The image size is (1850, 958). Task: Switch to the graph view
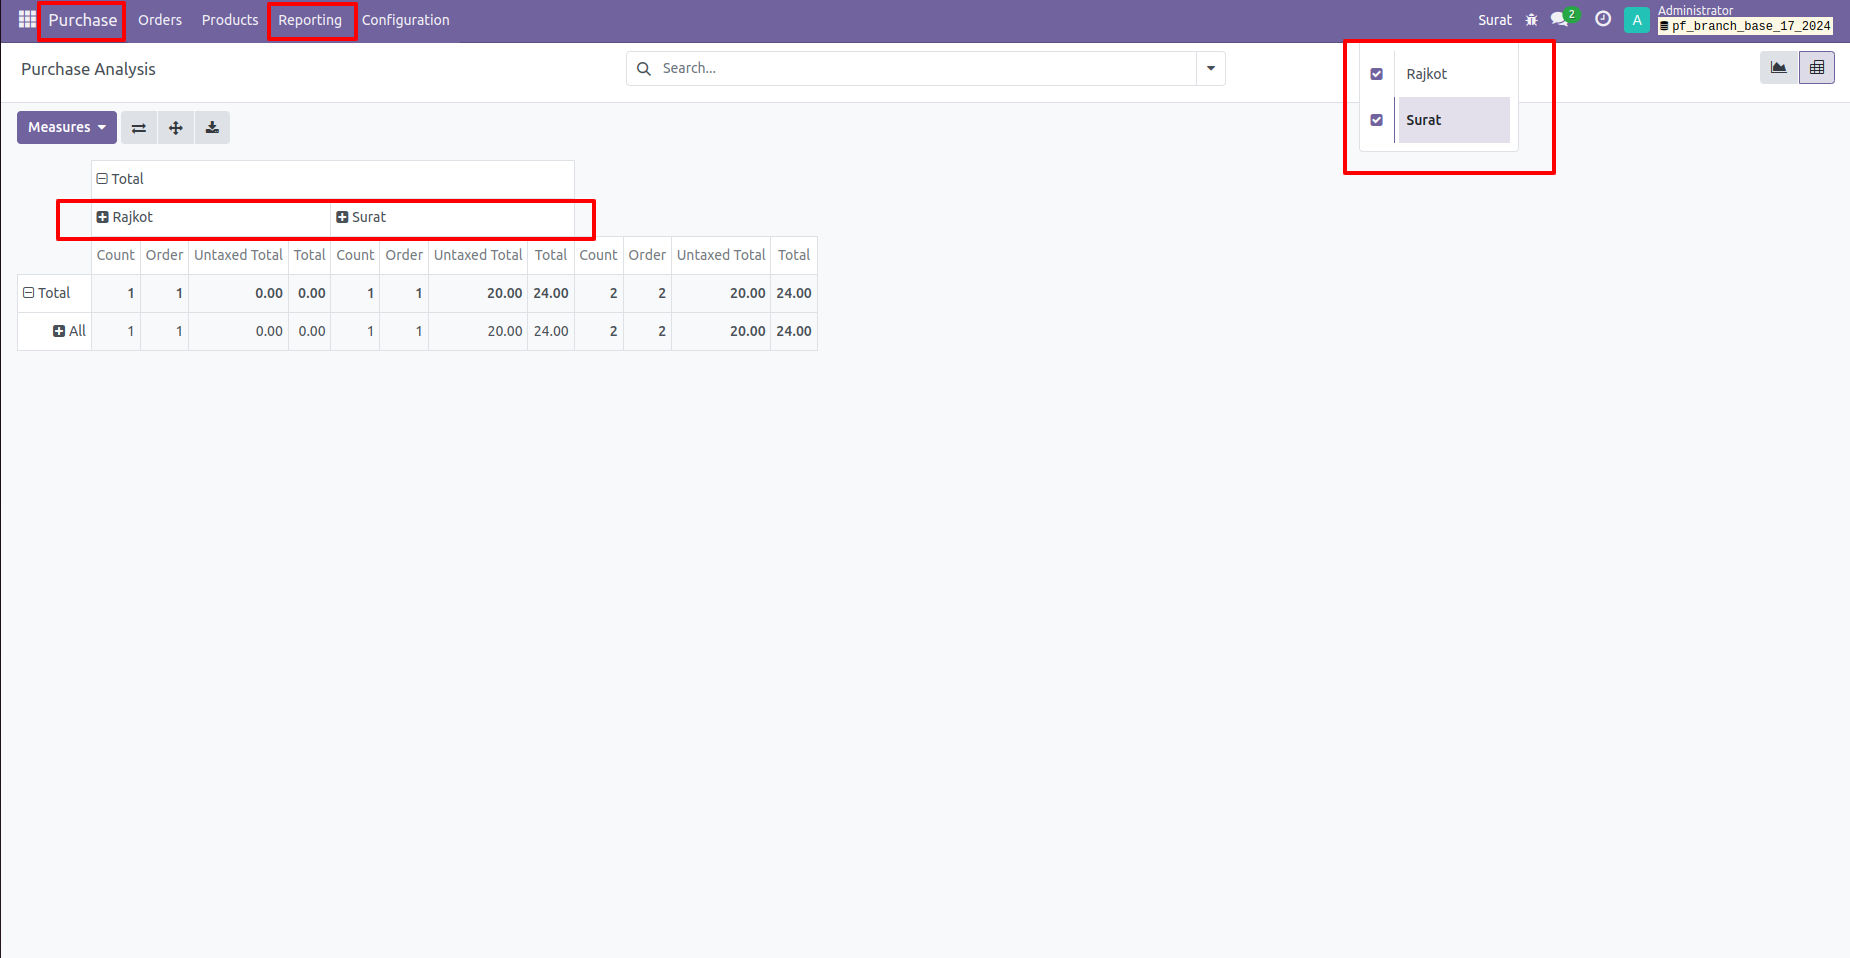(x=1778, y=67)
